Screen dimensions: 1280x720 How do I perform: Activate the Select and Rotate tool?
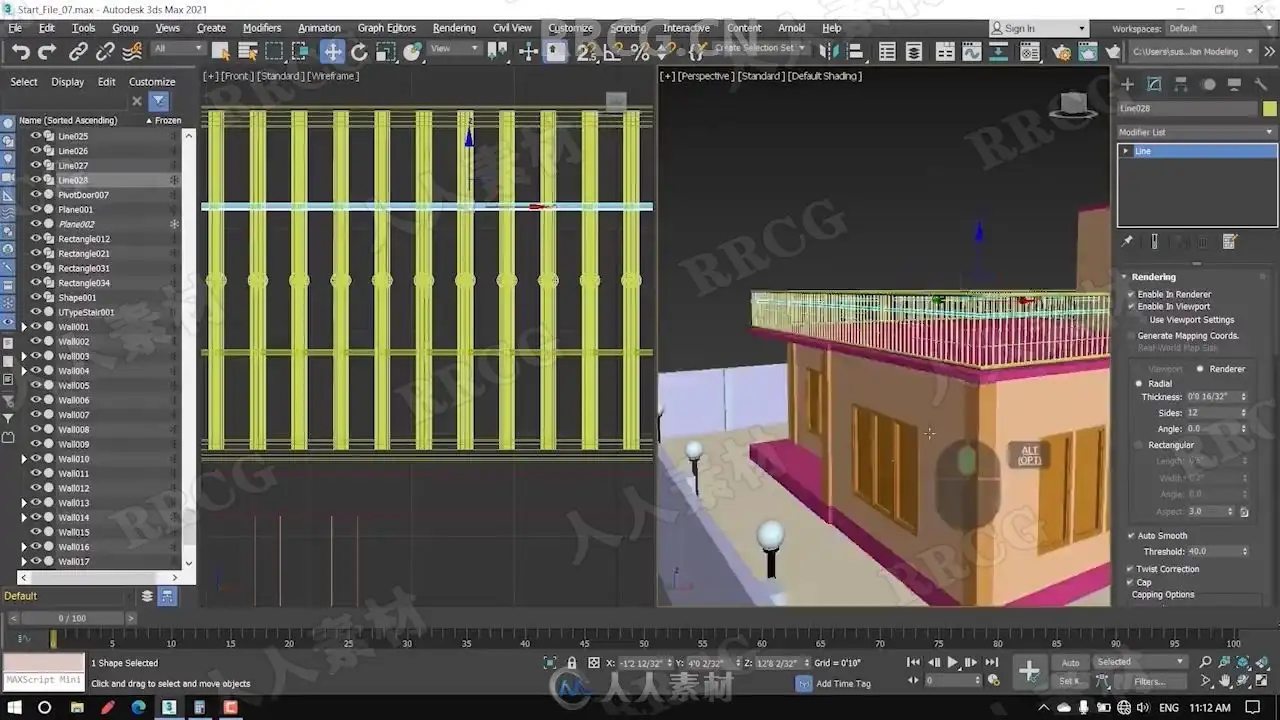pyautogui.click(x=359, y=52)
